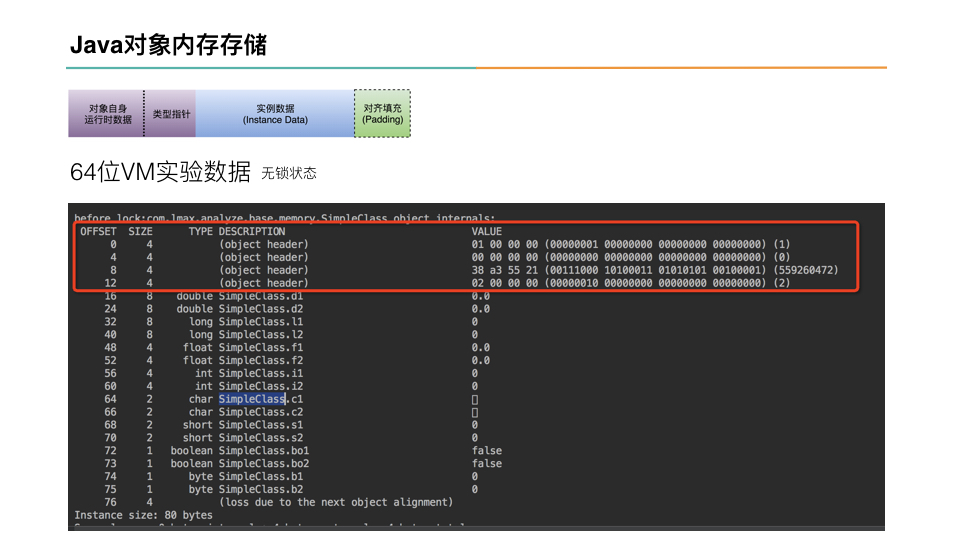Click float SimpleClass.f2

tap(242, 360)
